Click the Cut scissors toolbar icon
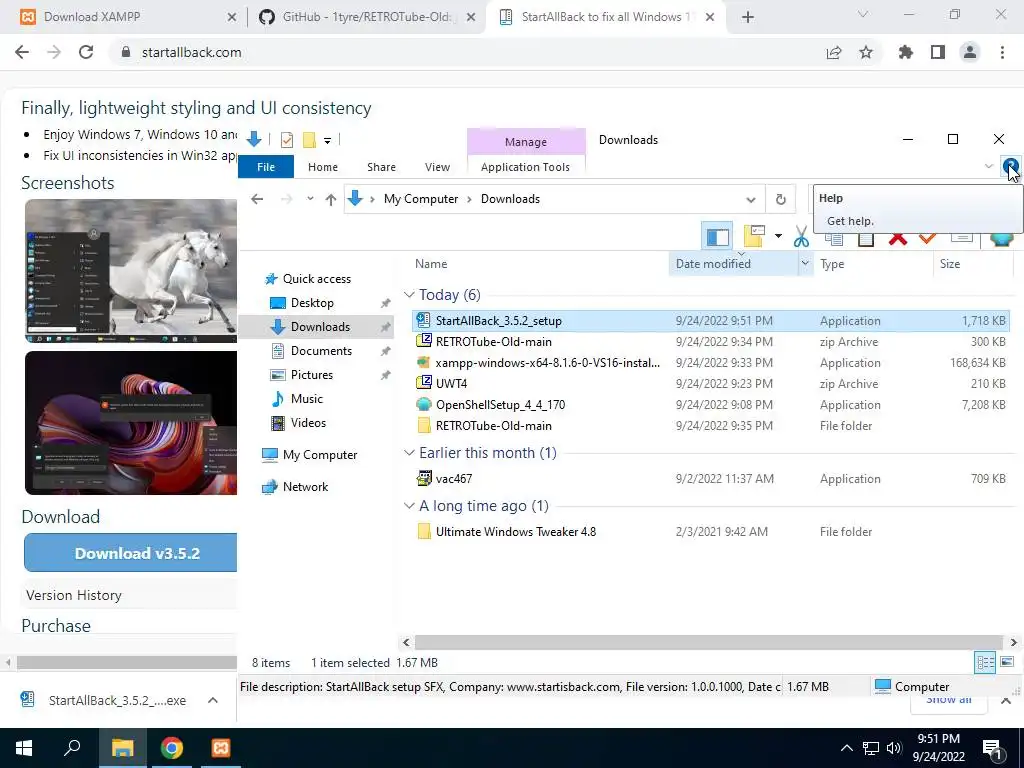This screenshot has width=1024, height=768. [x=801, y=236]
